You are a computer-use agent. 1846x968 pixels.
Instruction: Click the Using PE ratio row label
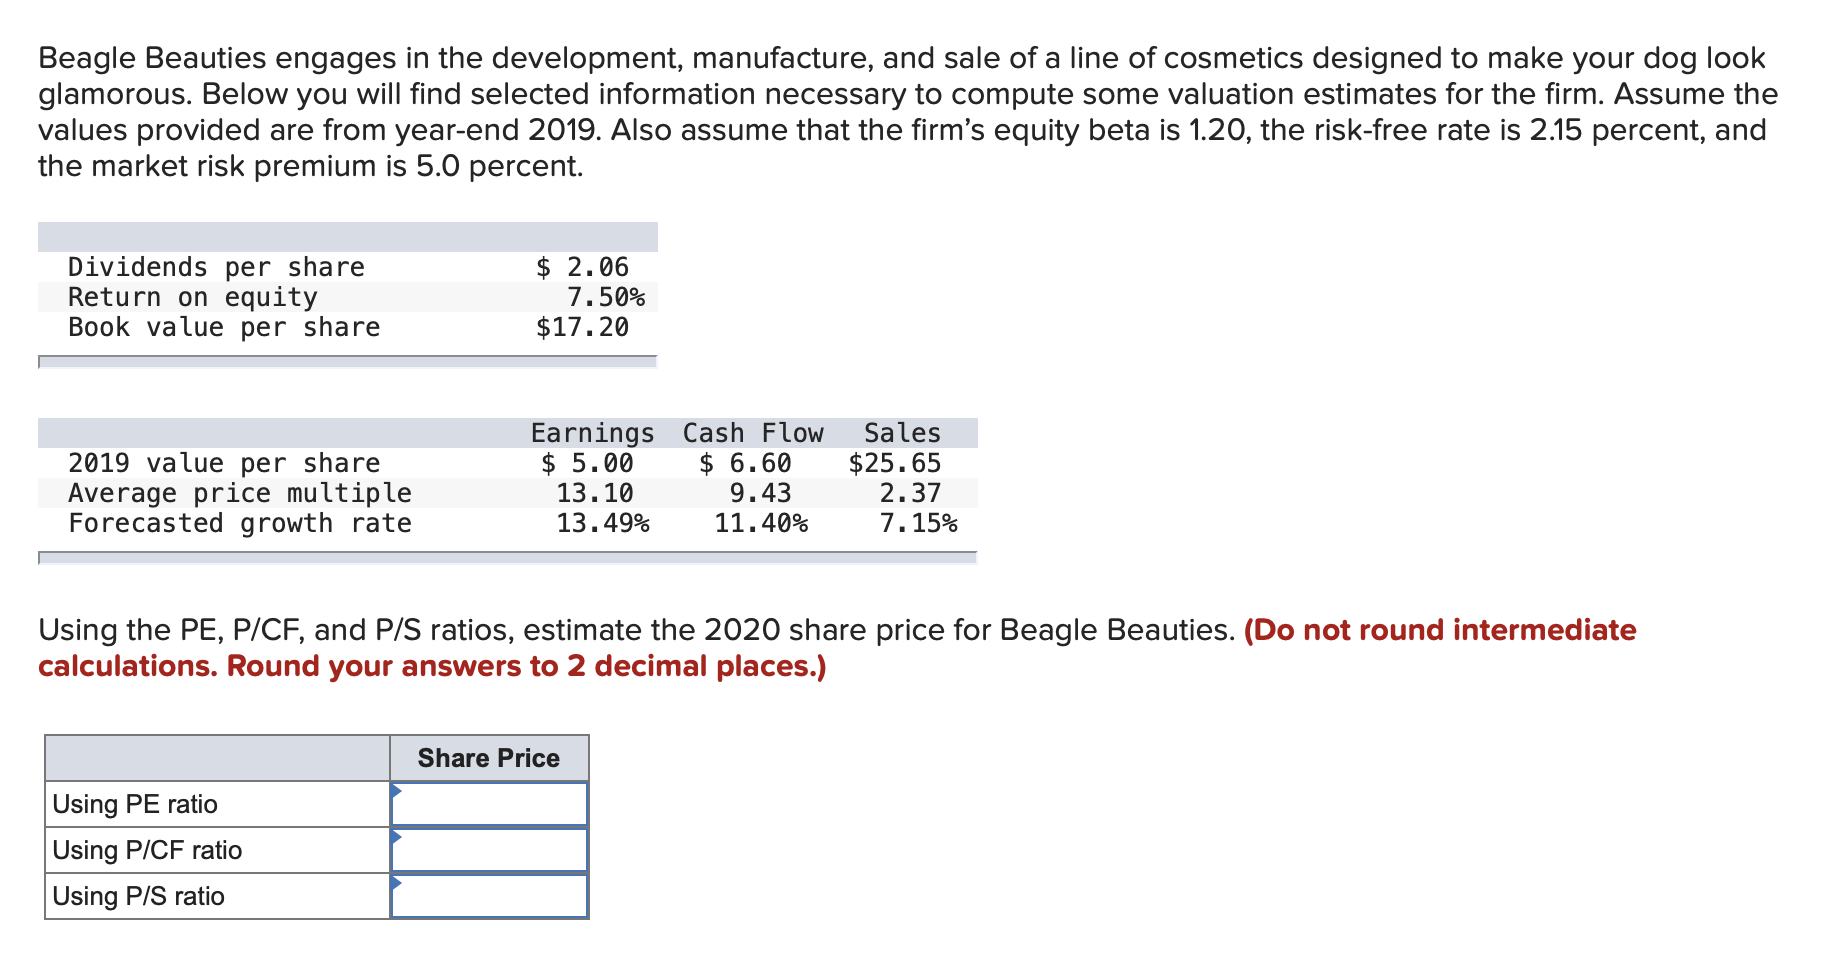coord(135,804)
